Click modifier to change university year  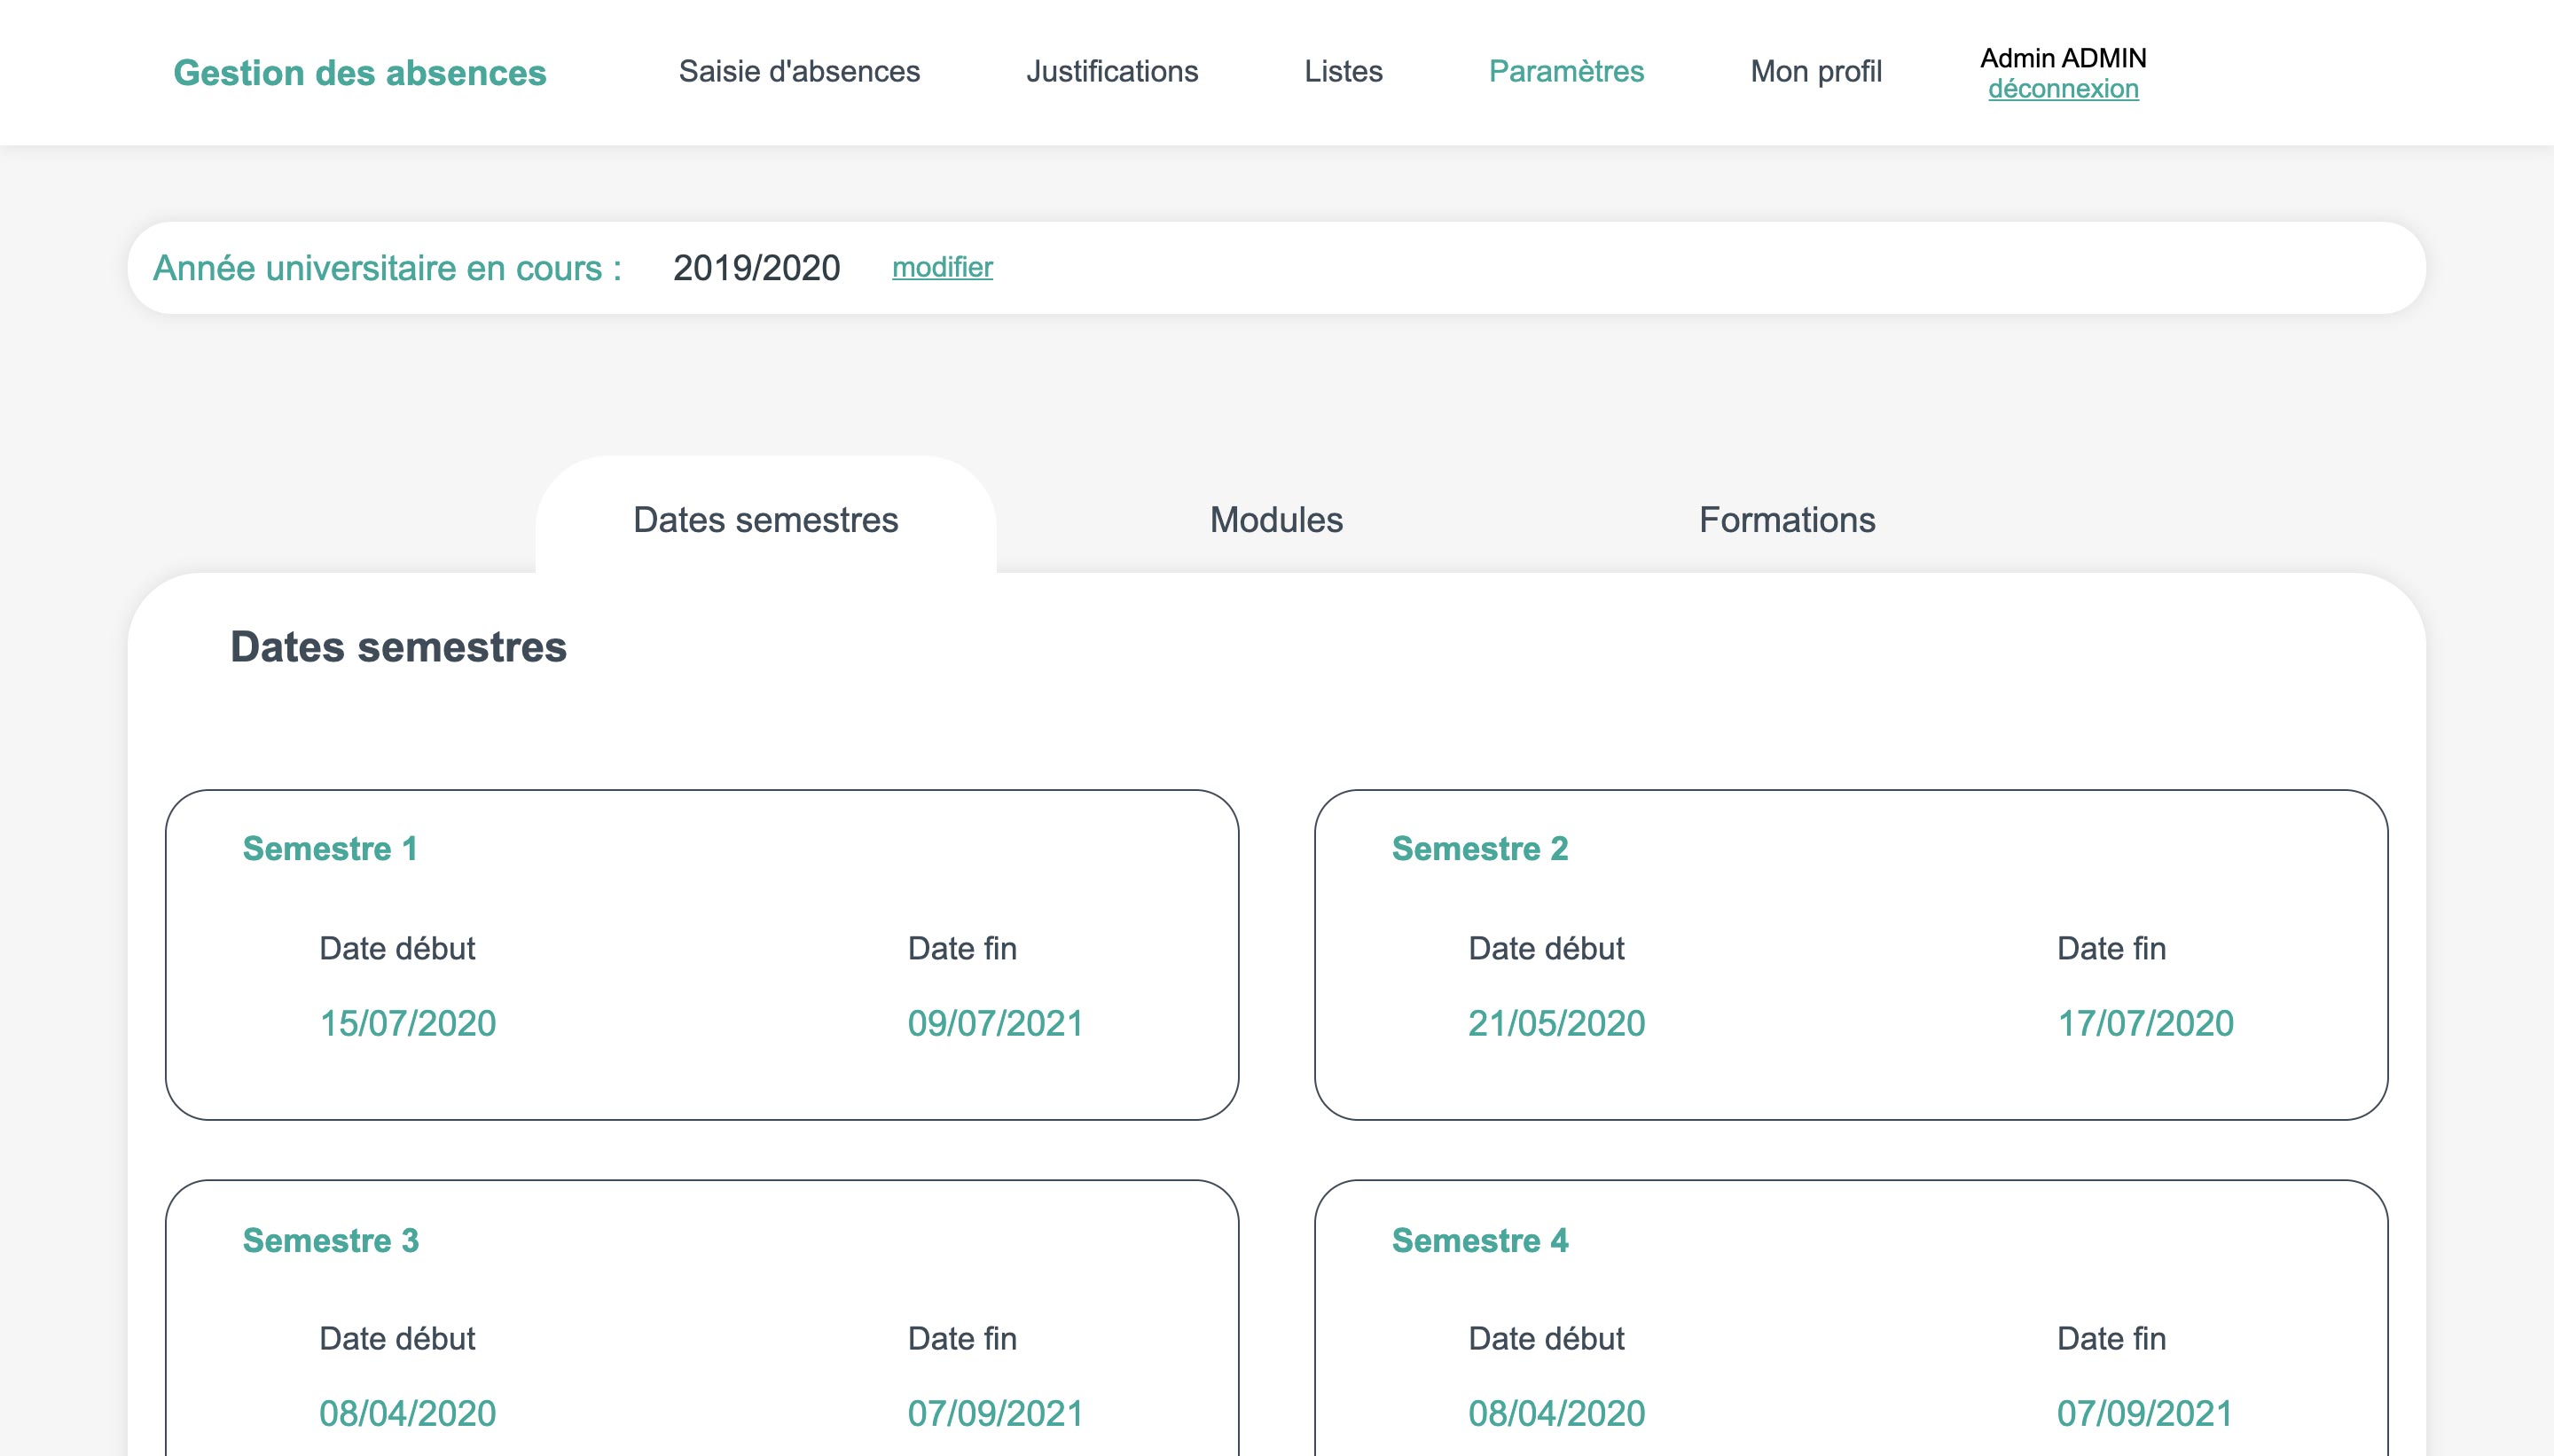coord(942,267)
